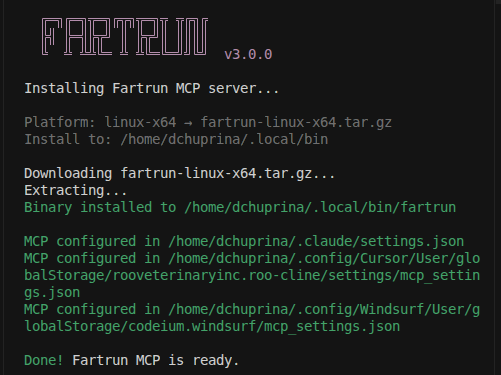Screen dimensions: 501x375
Task: Click the 'Install to: /home/dchuprina/.local/bin' line
Action: 176,139
